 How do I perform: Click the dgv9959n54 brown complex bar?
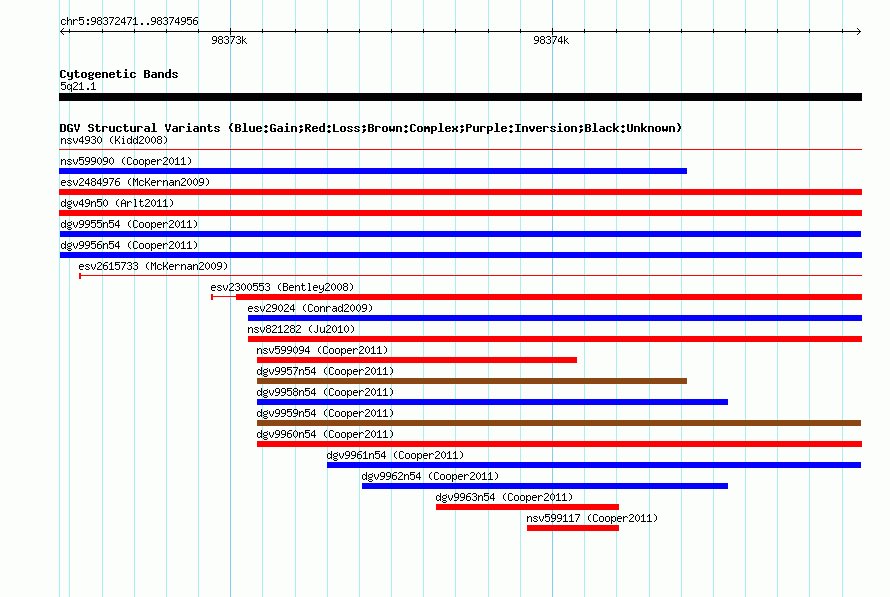559,423
